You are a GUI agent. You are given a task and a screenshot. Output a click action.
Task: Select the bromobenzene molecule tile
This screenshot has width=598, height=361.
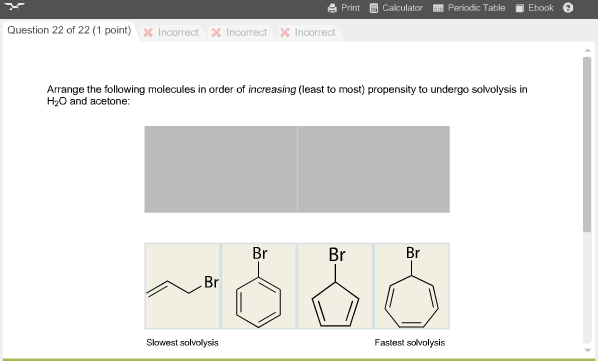259,286
